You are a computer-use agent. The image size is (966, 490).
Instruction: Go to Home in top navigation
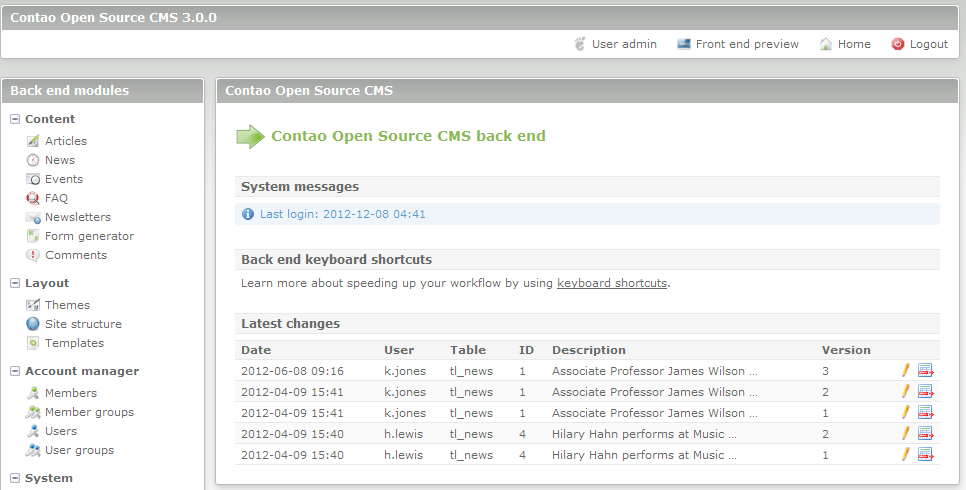pos(853,44)
